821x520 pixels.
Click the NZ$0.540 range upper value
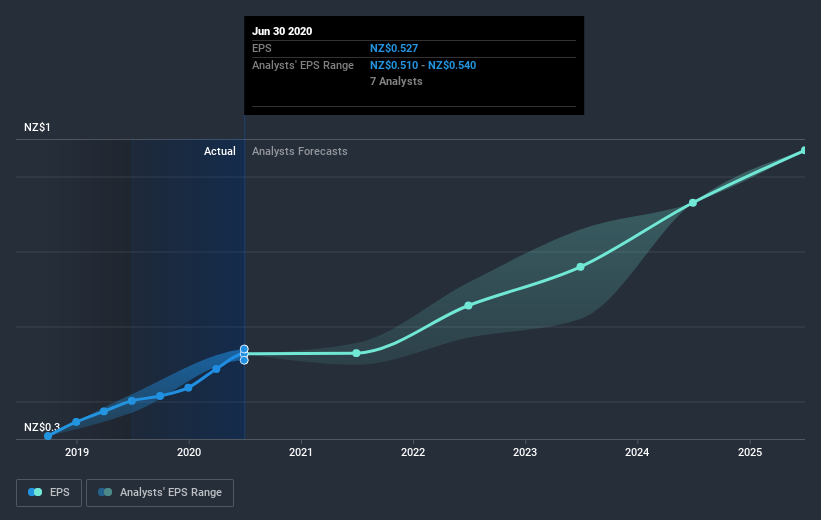[x=452, y=65]
